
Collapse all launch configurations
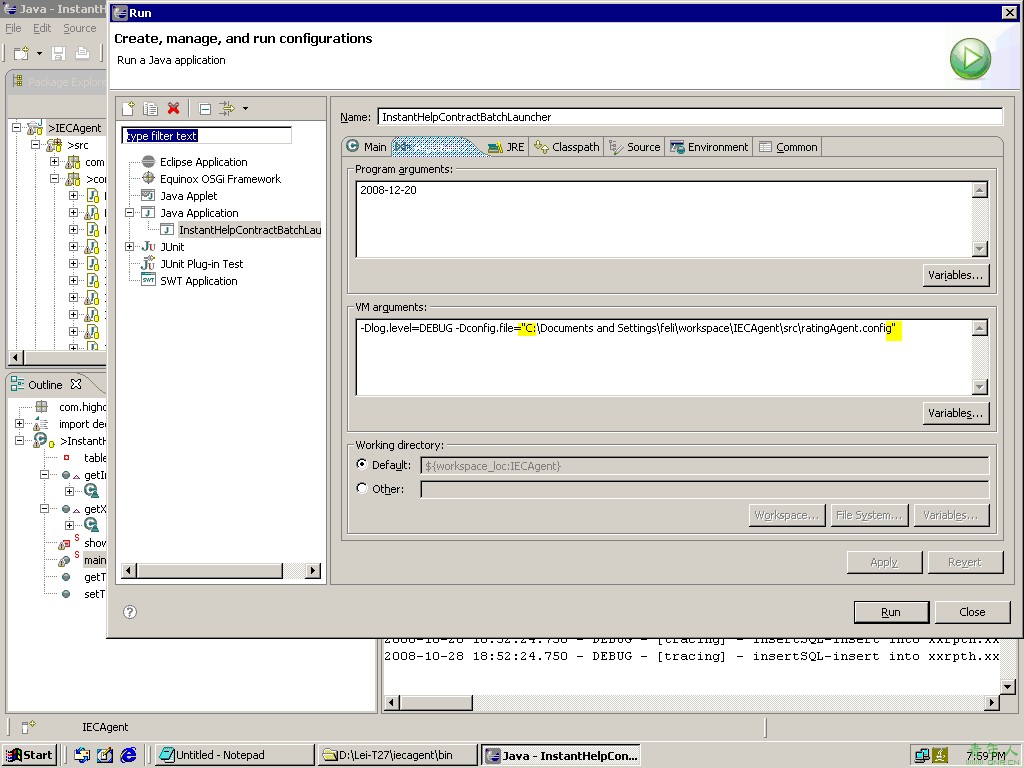(x=205, y=108)
